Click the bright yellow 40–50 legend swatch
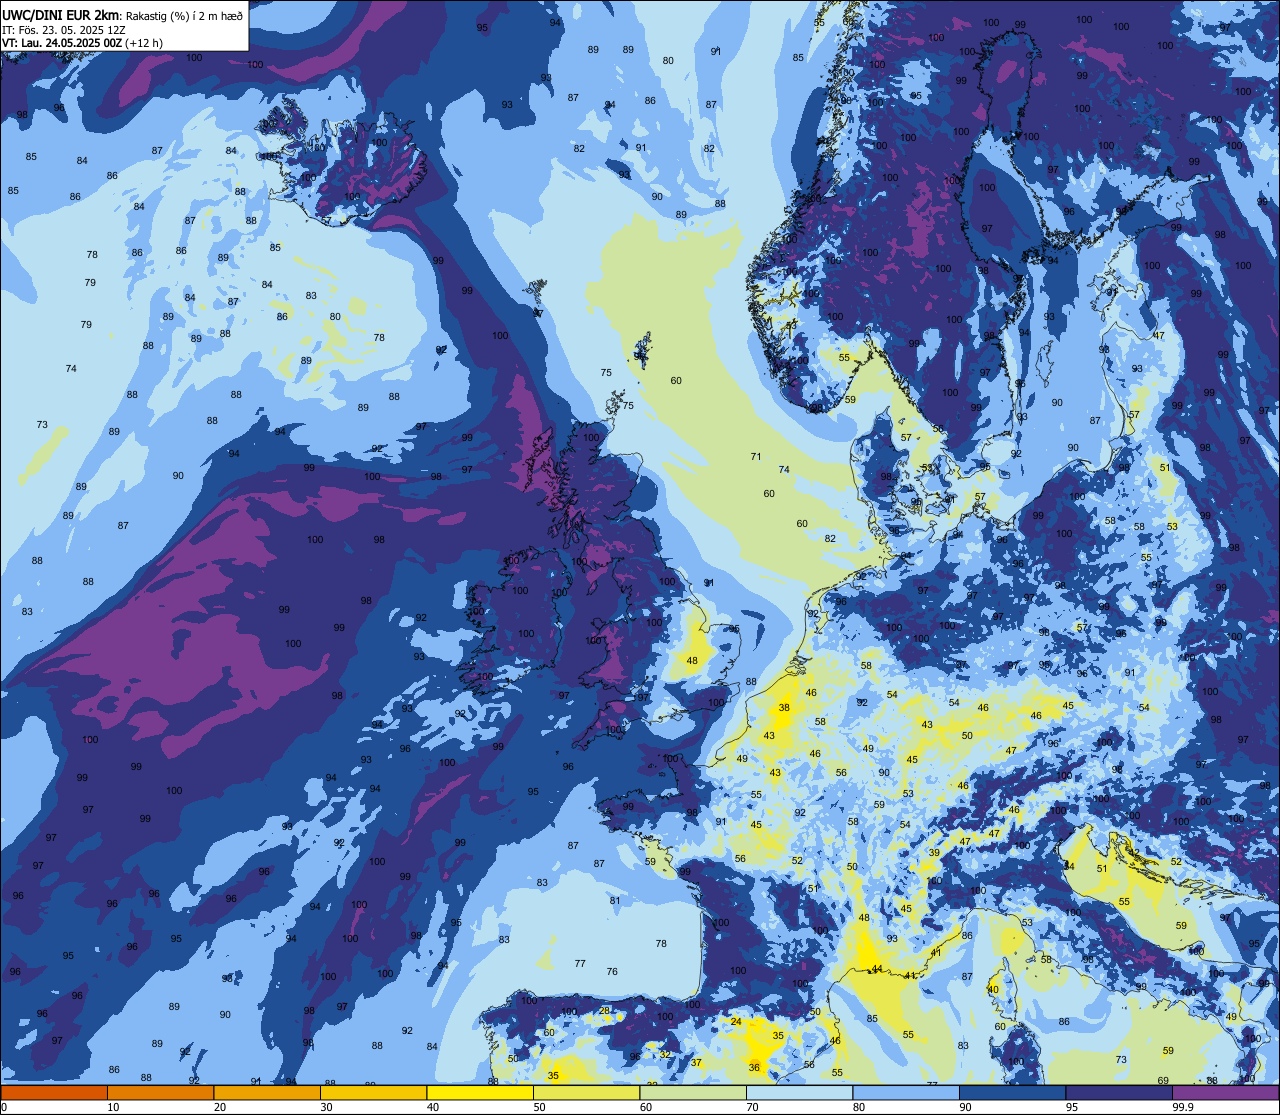Viewport: 1280px width, 1115px height. coord(480,1092)
